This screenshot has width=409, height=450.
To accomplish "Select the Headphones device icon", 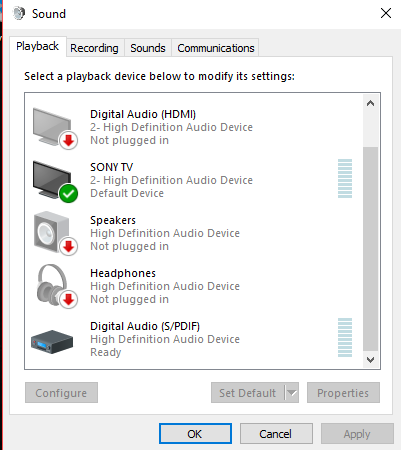I will click(56, 287).
